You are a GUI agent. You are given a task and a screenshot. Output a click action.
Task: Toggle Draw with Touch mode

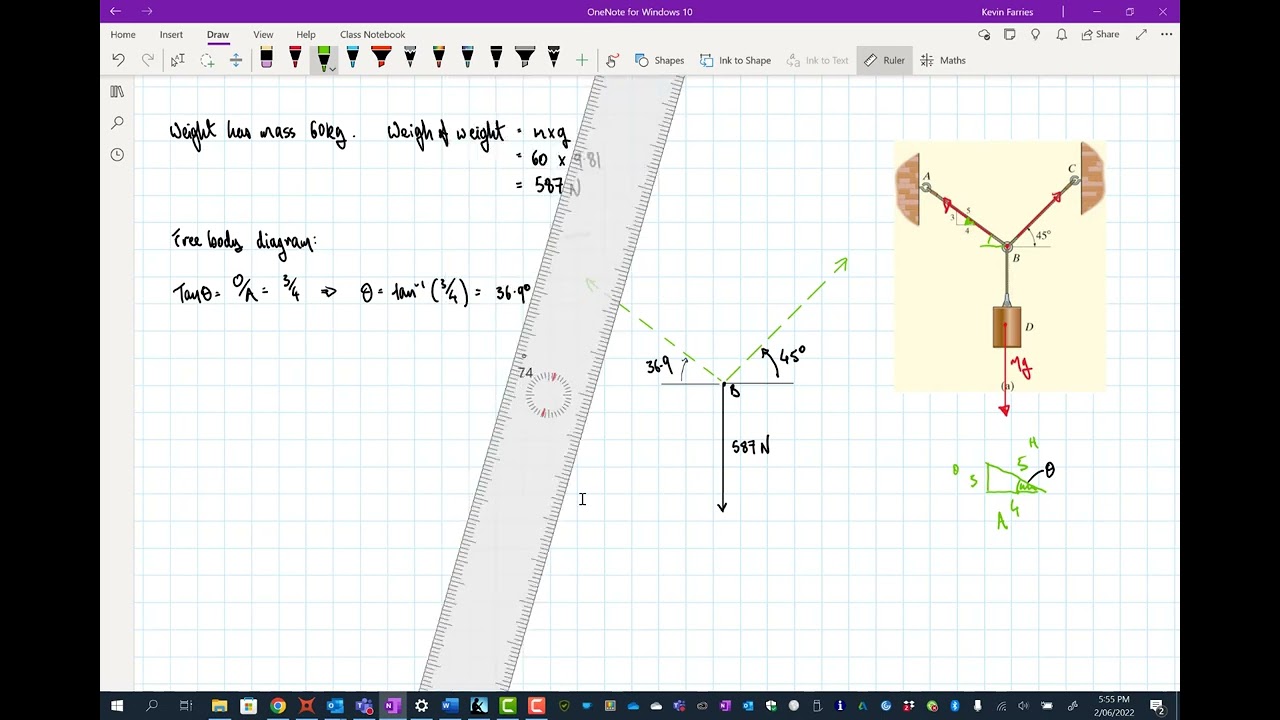[x=612, y=60]
